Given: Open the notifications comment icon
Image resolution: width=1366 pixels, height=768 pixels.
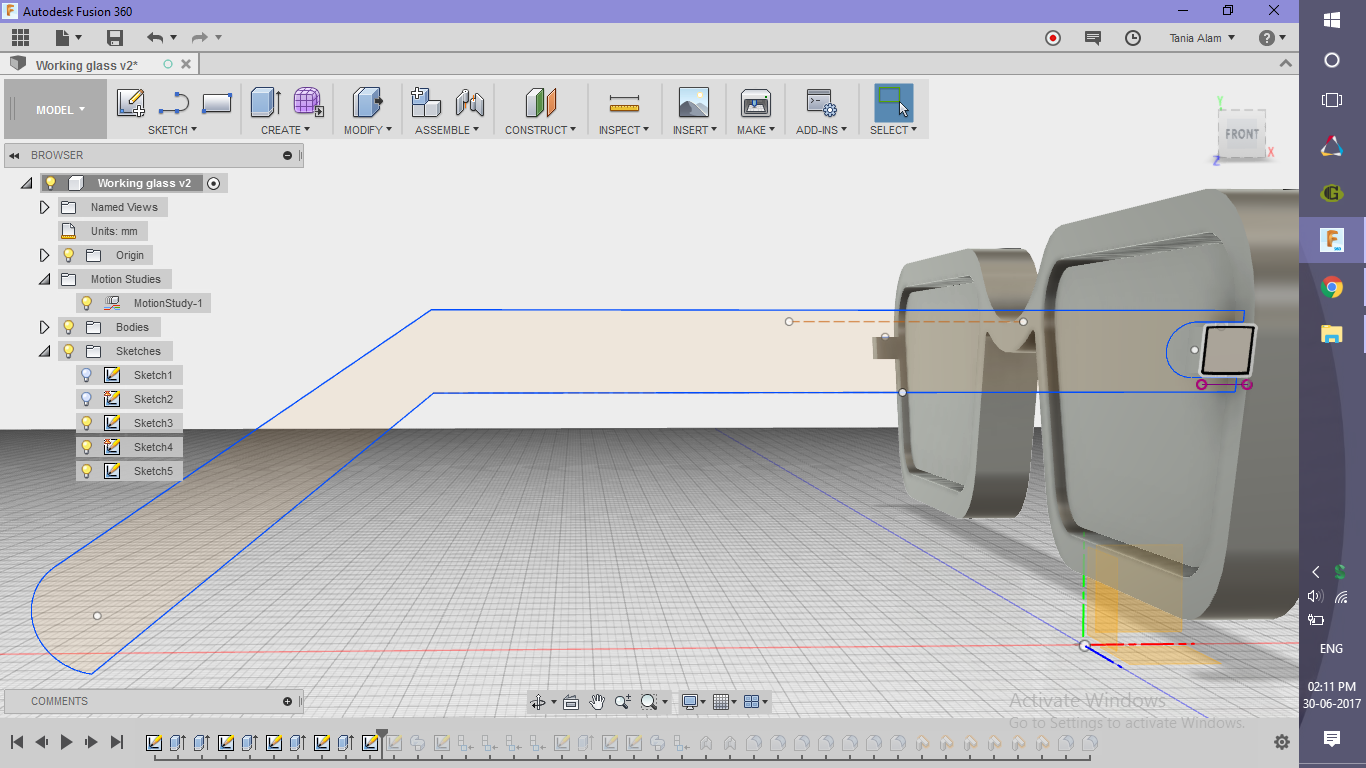Looking at the screenshot, I should (1093, 38).
